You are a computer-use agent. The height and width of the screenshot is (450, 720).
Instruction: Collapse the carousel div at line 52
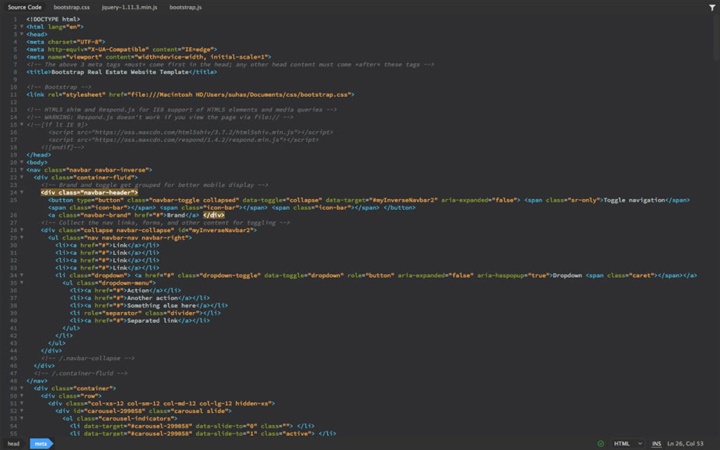tap(22, 411)
